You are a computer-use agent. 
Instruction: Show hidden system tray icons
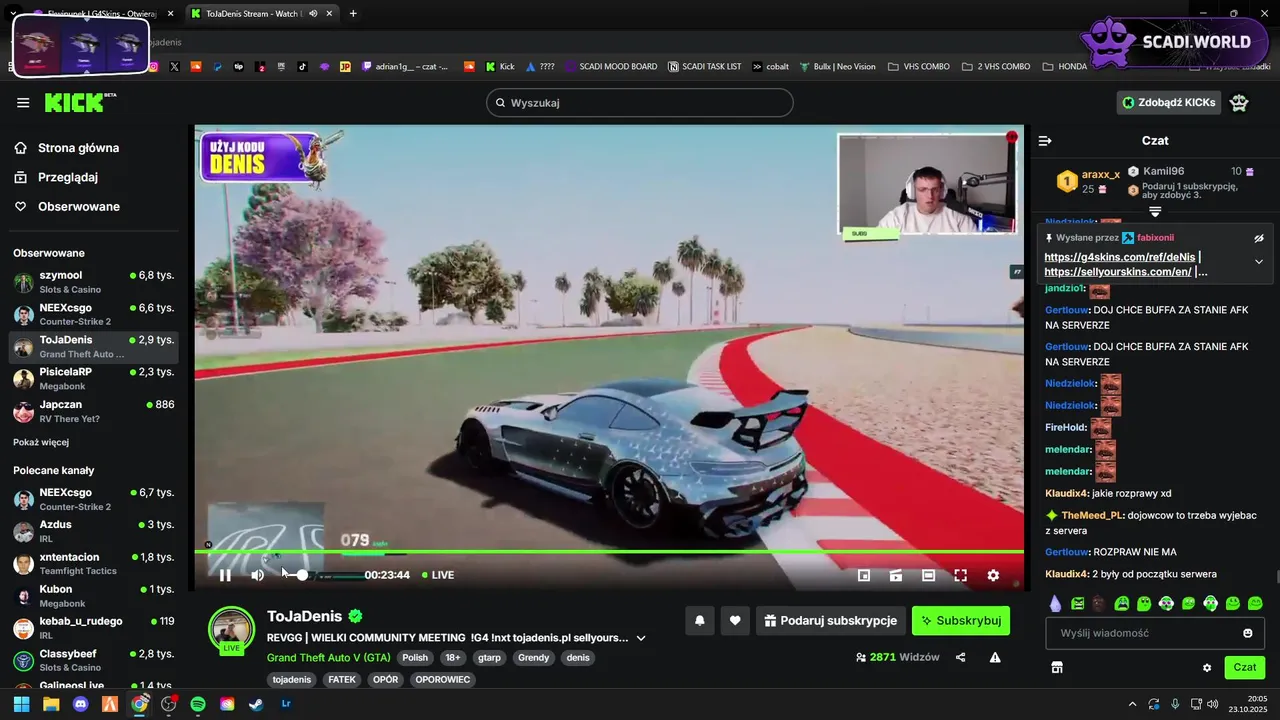pyautogui.click(x=1132, y=704)
